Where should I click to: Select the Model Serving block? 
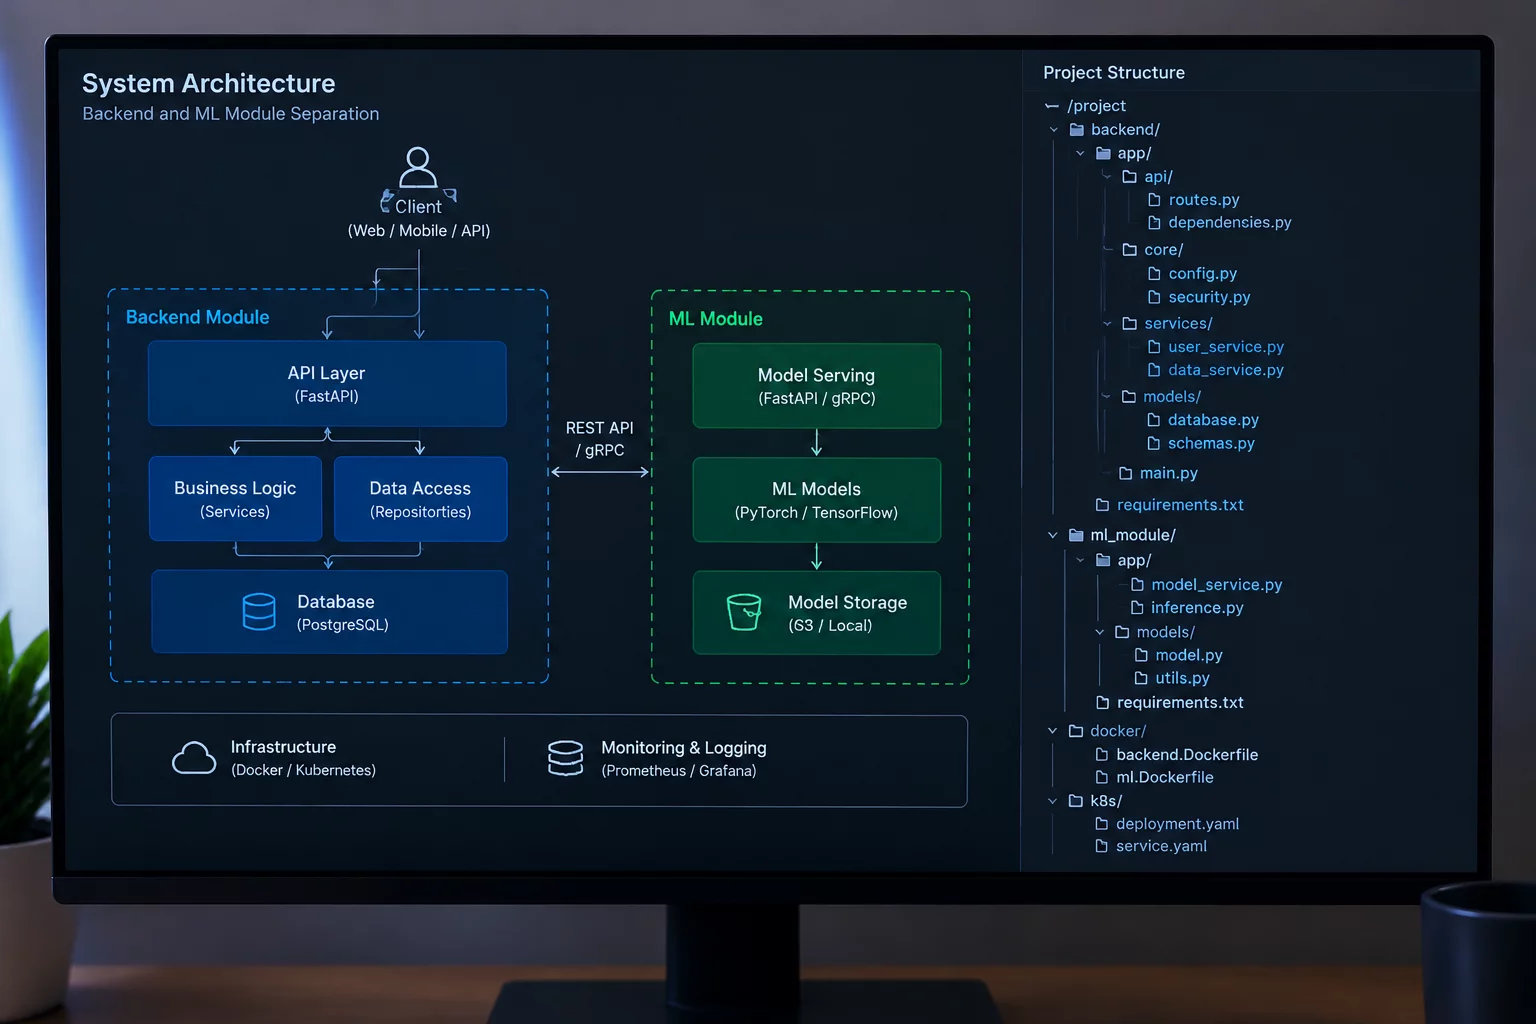point(817,386)
